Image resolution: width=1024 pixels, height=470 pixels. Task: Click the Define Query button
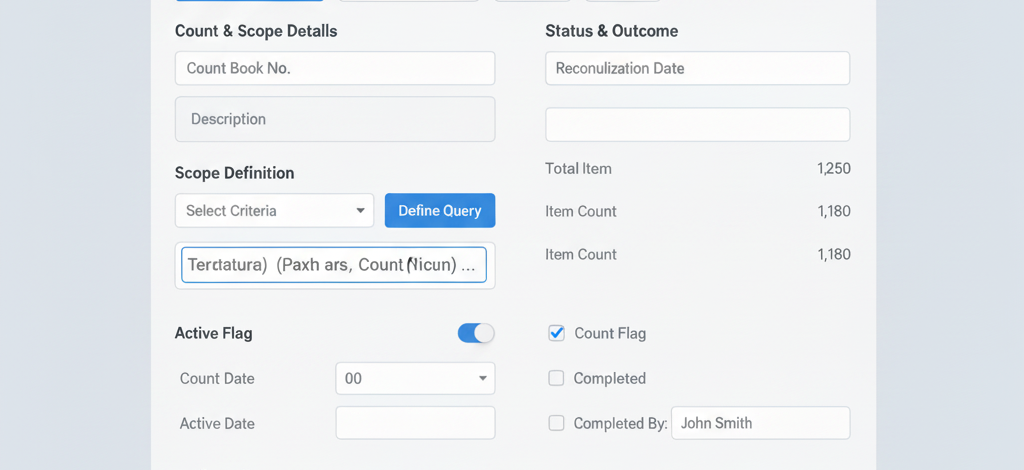[439, 211]
